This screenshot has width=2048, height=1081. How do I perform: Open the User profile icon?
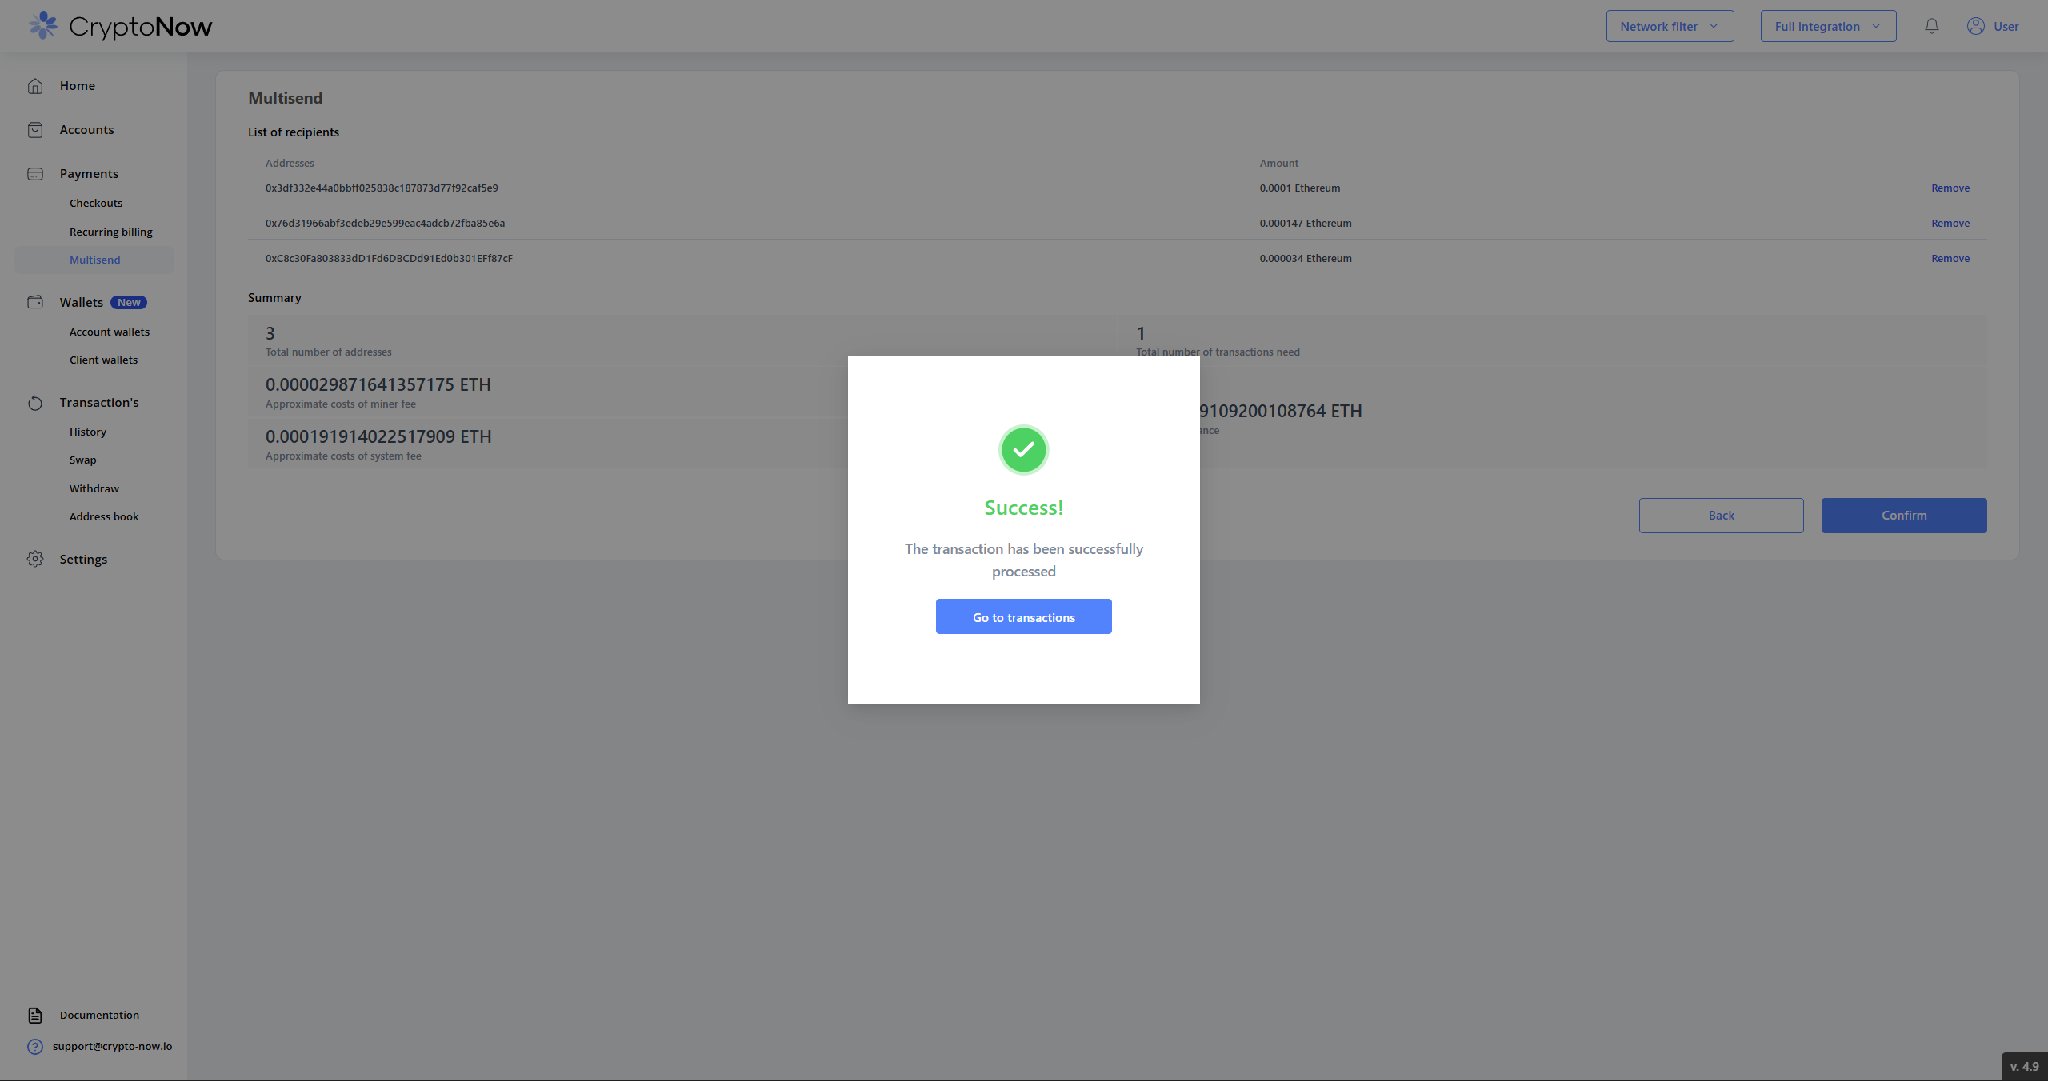pyautogui.click(x=1976, y=26)
